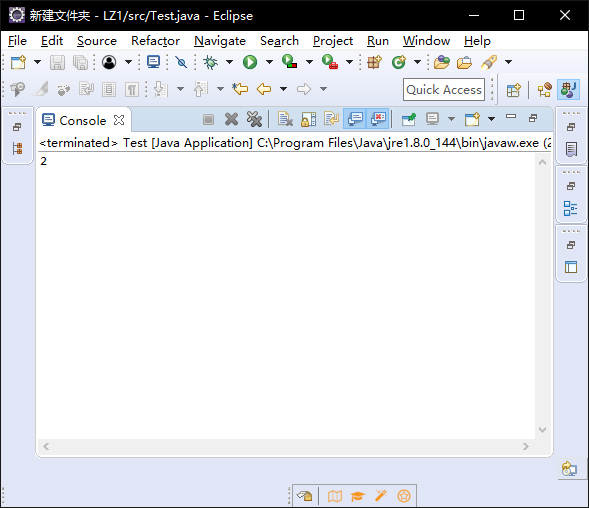Expand the Debug dropdown arrow
The image size is (589, 508).
point(229,62)
